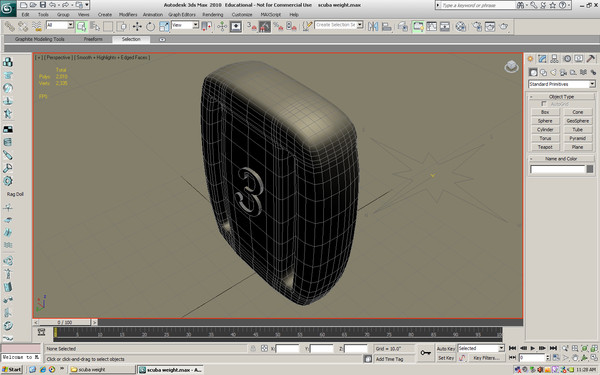The image size is (600, 375).
Task: Click the ViewCube in the viewport
Action: tap(511, 67)
